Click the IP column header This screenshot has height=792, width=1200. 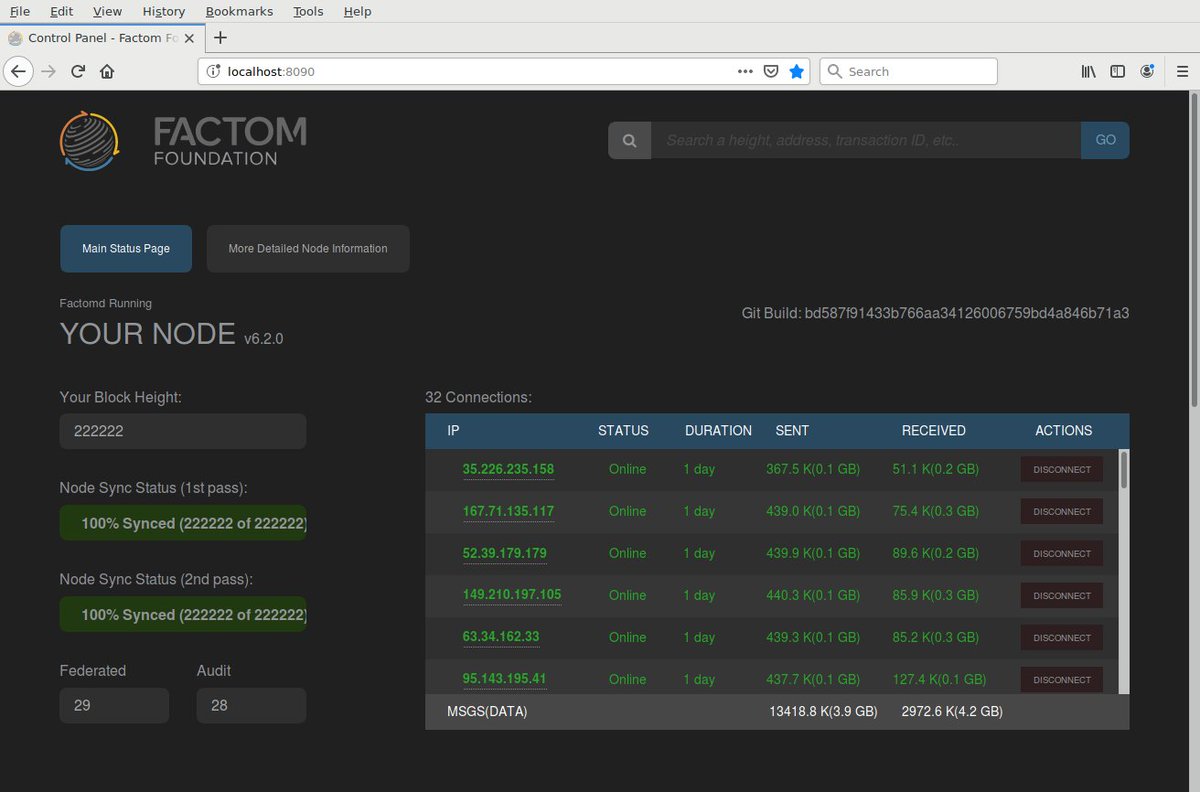point(453,431)
